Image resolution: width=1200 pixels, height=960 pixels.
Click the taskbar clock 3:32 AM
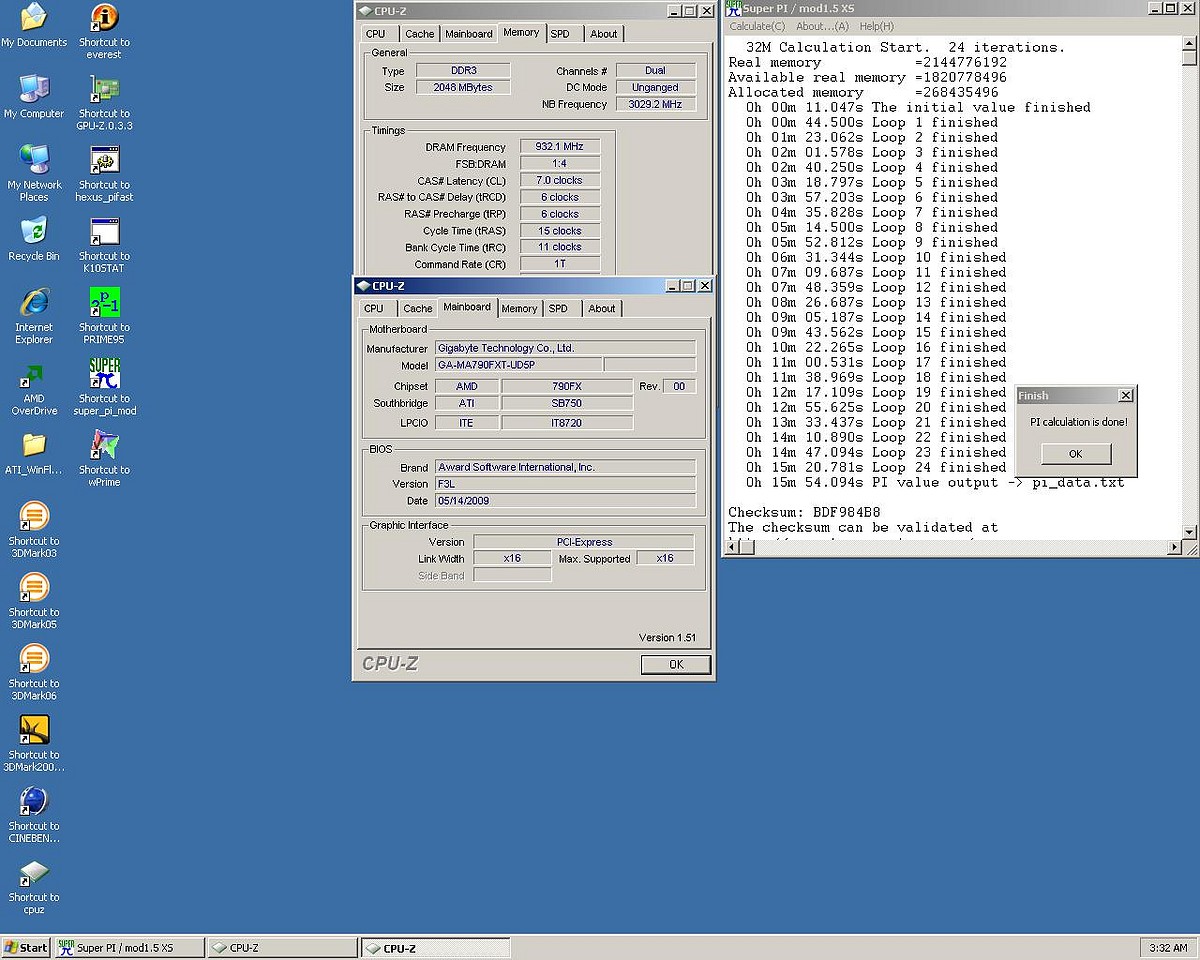click(1167, 948)
